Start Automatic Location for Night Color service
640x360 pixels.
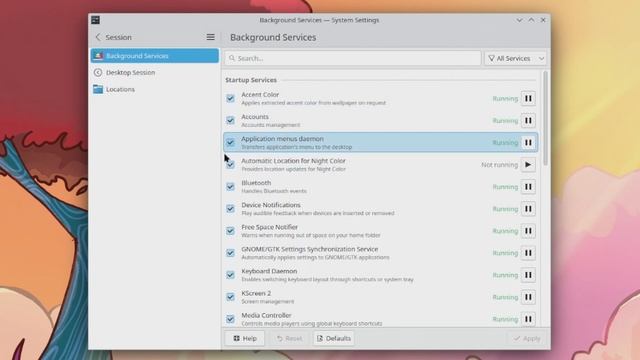(x=528, y=164)
